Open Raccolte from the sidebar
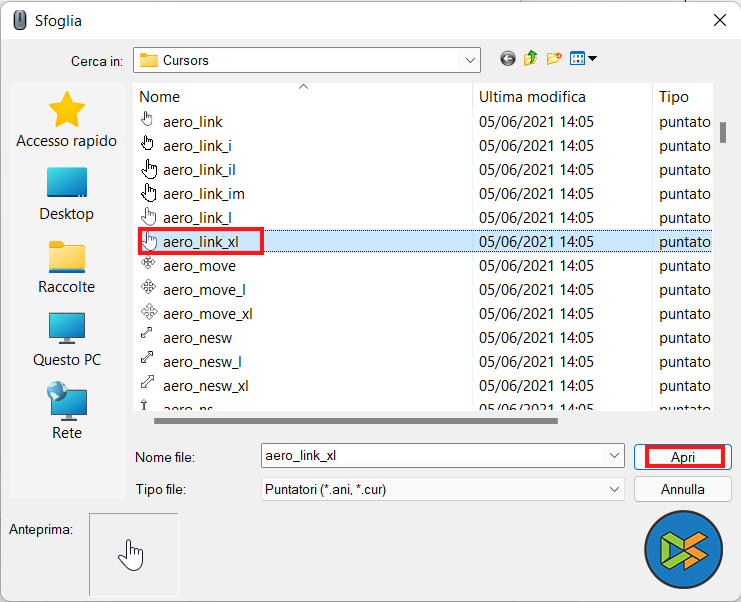Screen dimensions: 741x602 pos(66,267)
